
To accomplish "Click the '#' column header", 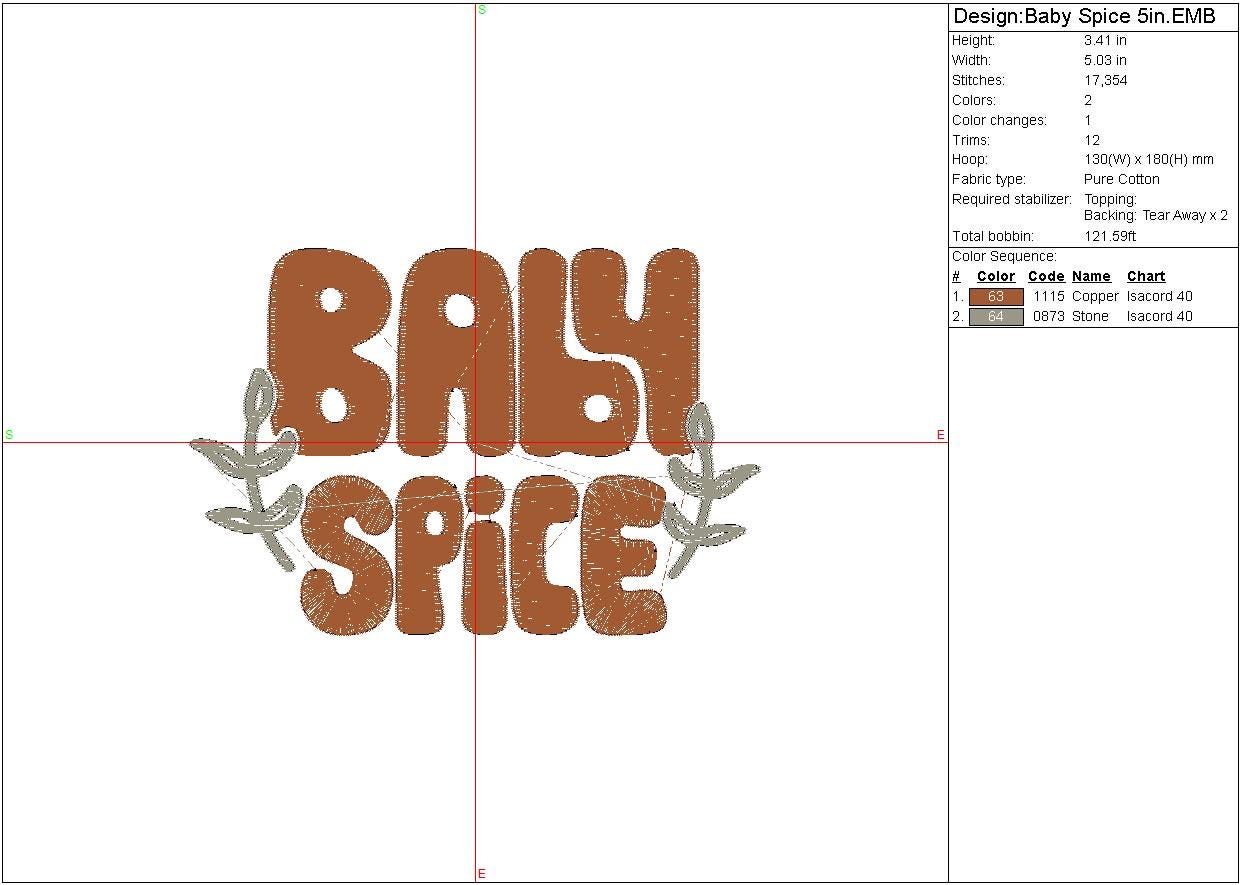I will [956, 277].
